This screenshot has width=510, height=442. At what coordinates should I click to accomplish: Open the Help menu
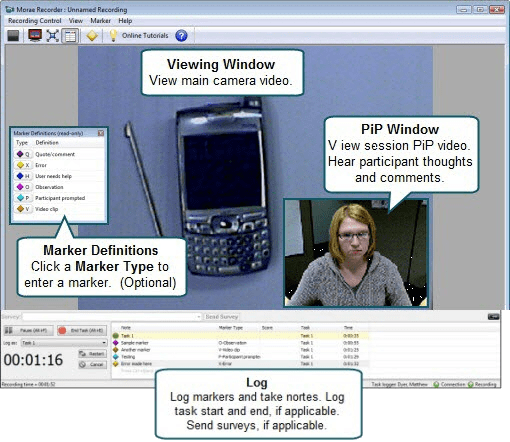pyautogui.click(x=125, y=21)
